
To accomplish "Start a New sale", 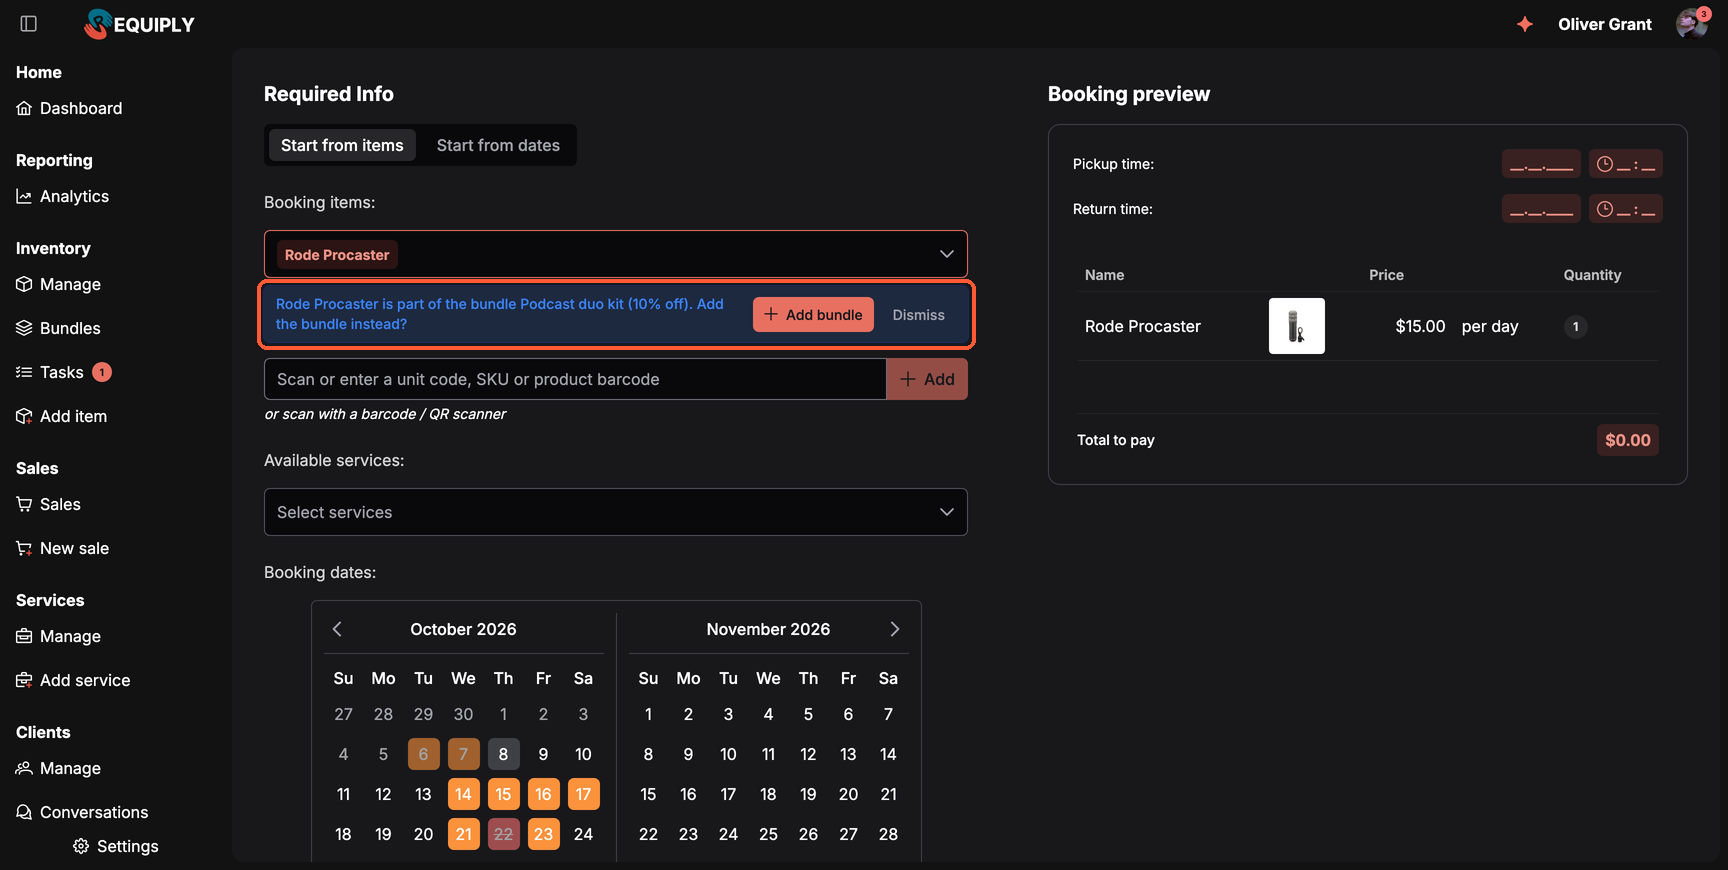I will 63,548.
